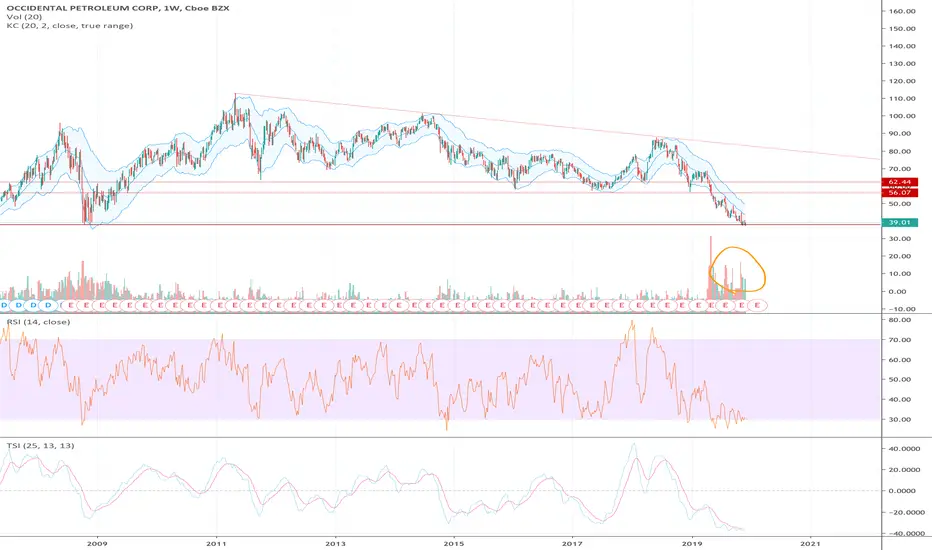This screenshot has height=550, width=932.
Task: Click the 2011 label on the time axis
Action: pos(216,543)
